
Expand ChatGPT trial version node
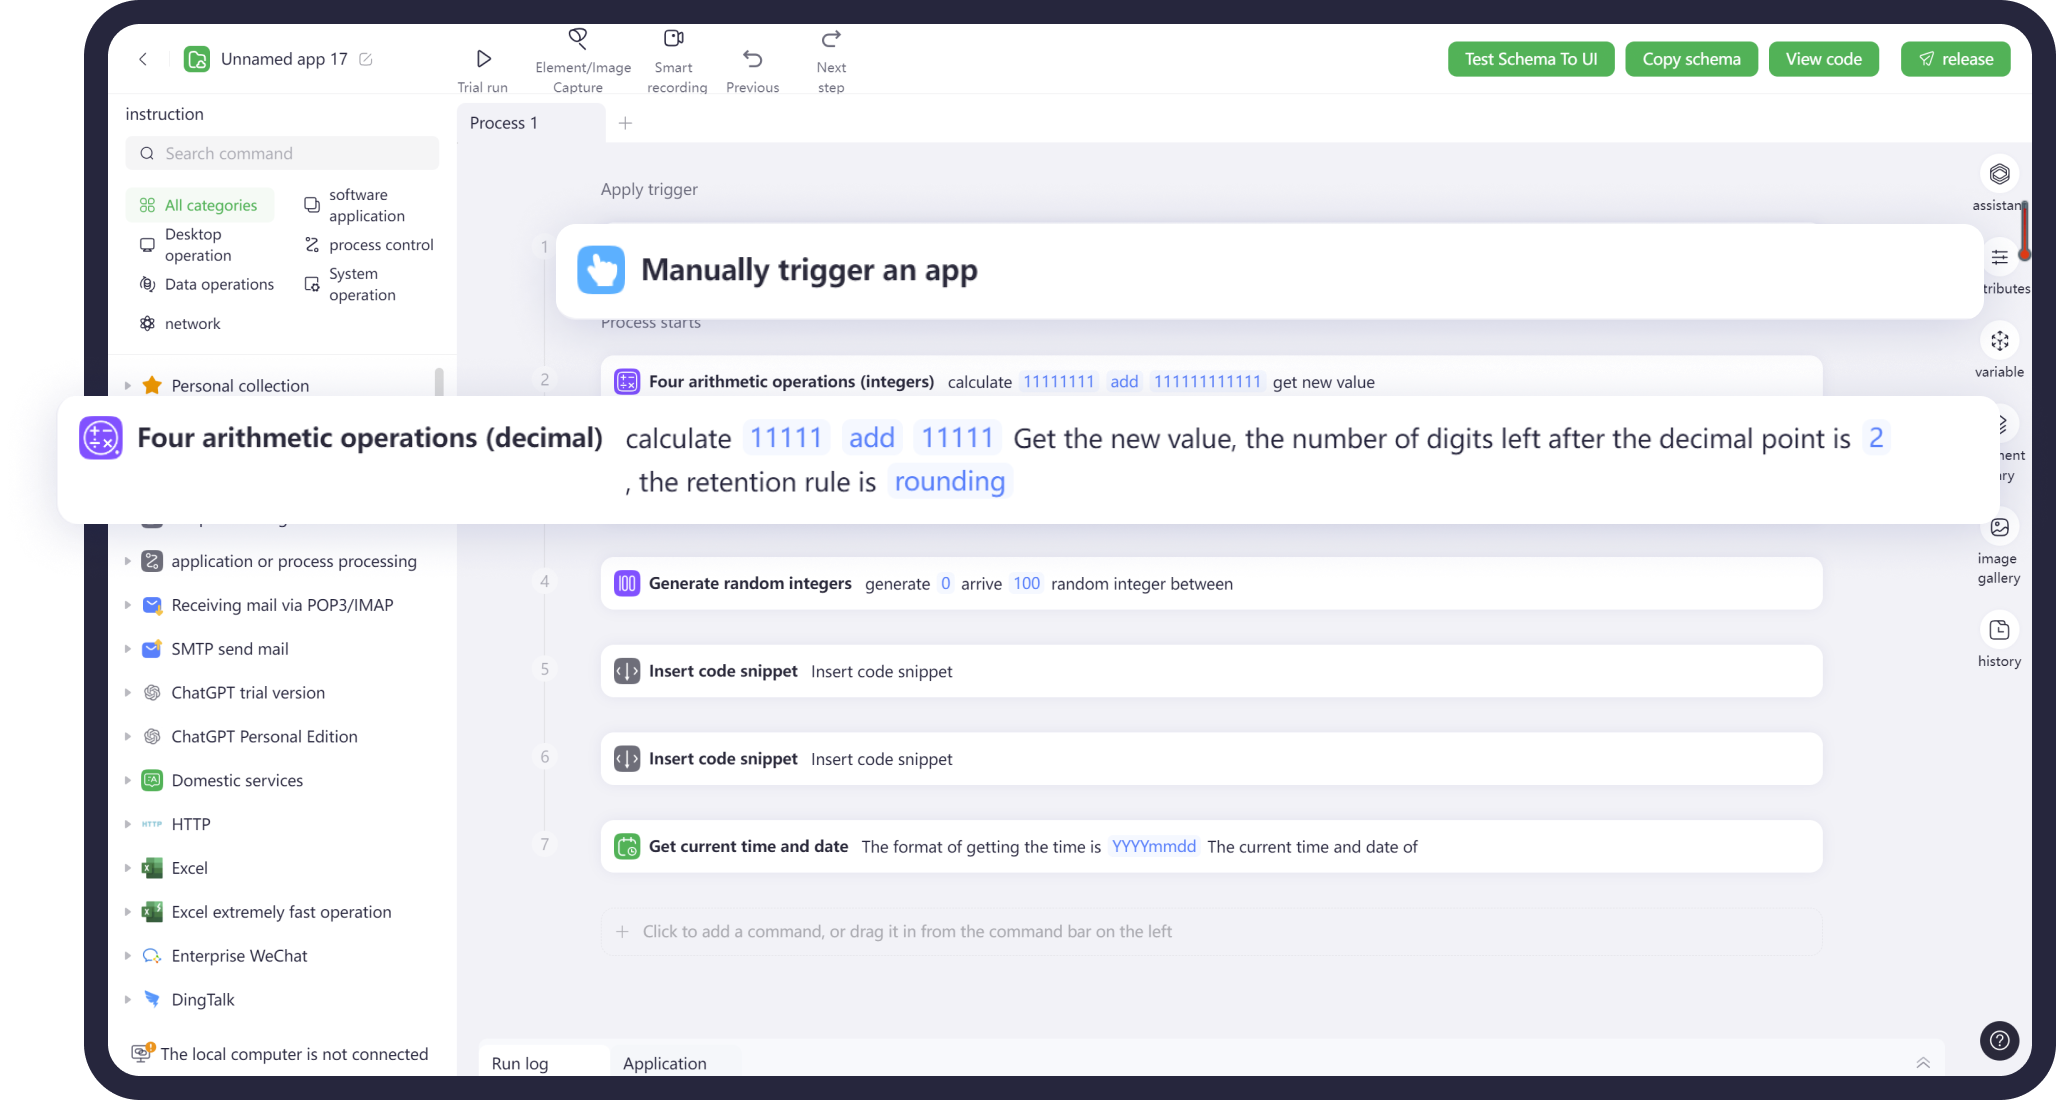(x=128, y=692)
